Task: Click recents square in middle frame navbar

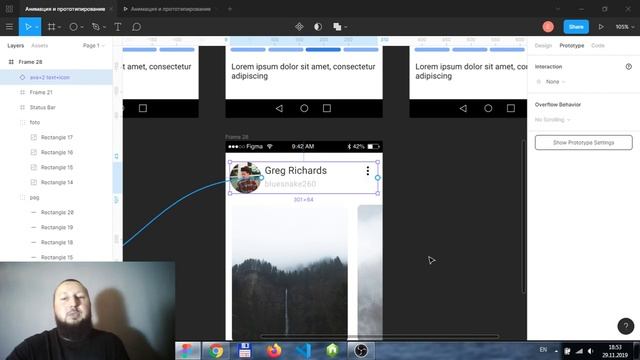Action: coord(327,108)
